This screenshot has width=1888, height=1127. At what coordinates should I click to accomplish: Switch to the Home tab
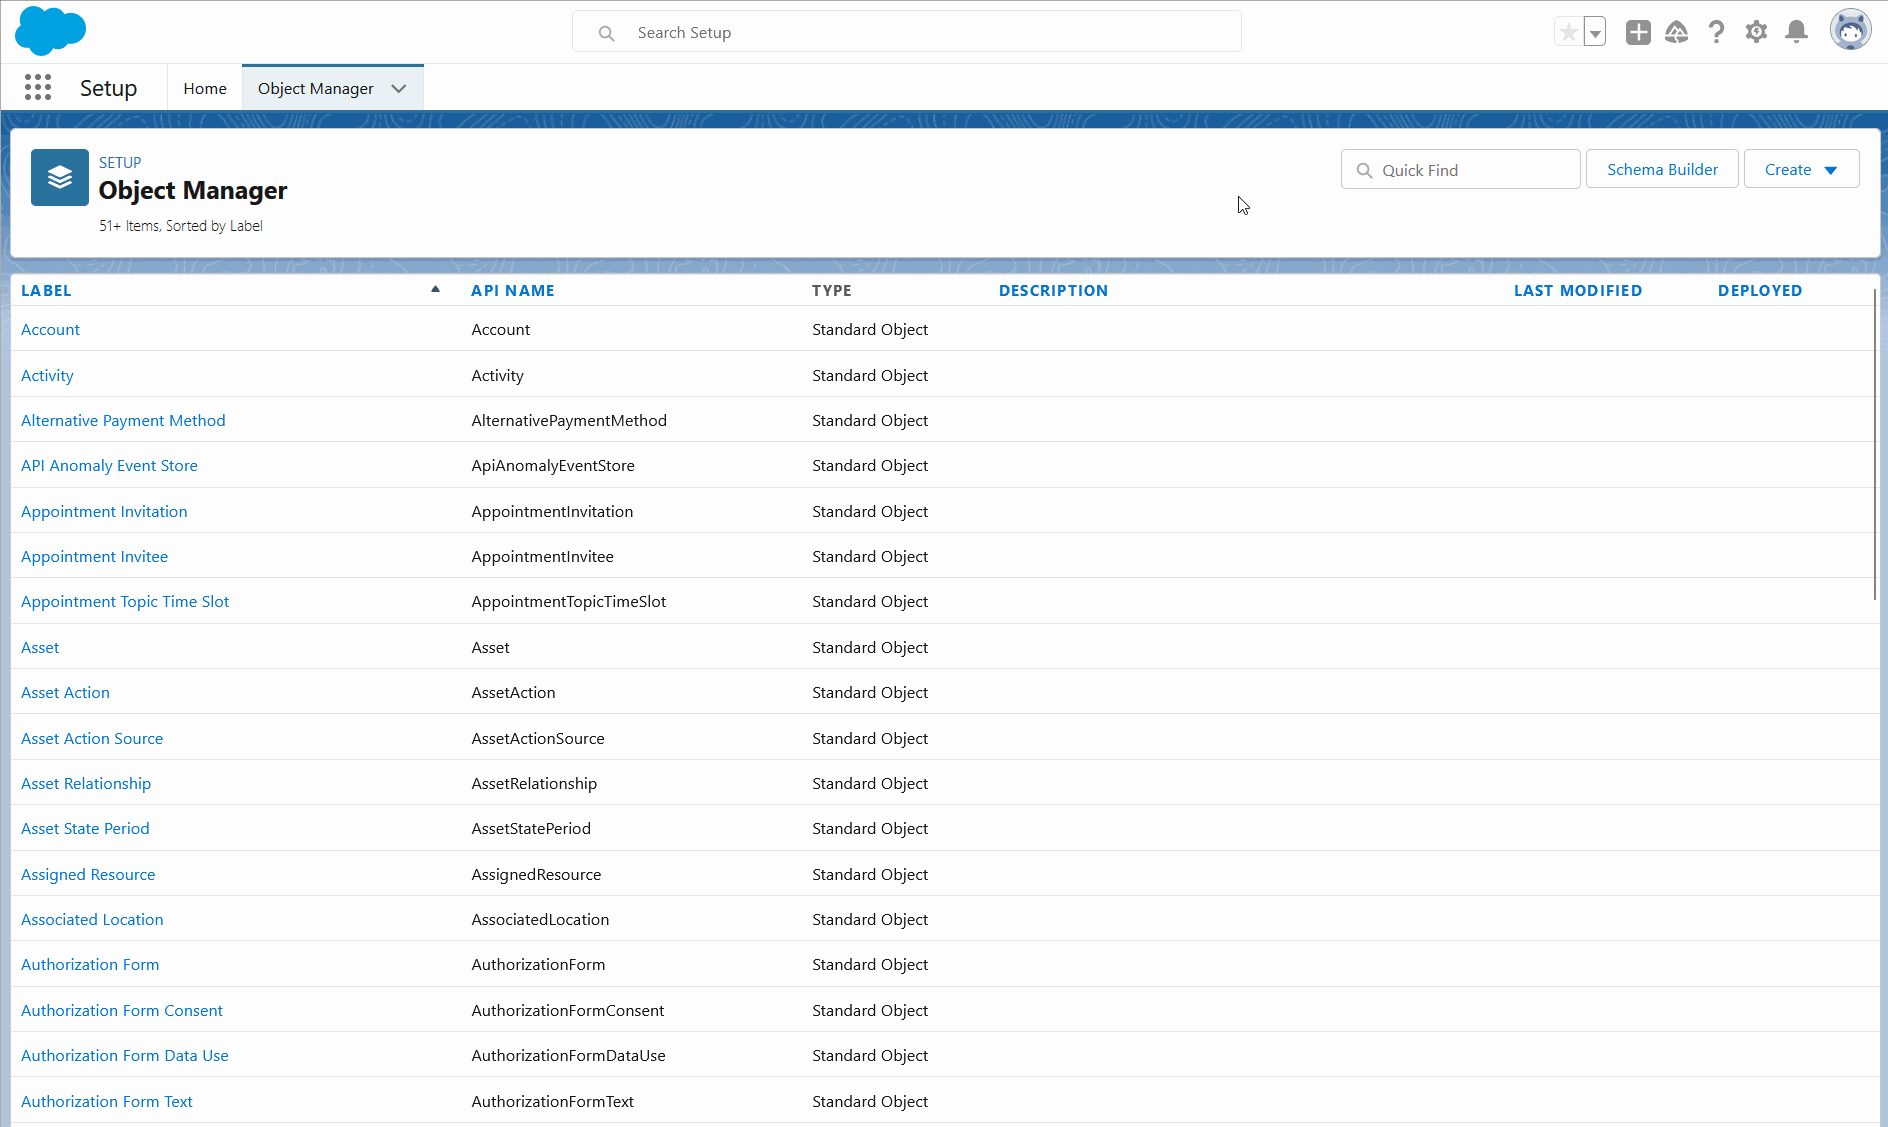coord(205,89)
